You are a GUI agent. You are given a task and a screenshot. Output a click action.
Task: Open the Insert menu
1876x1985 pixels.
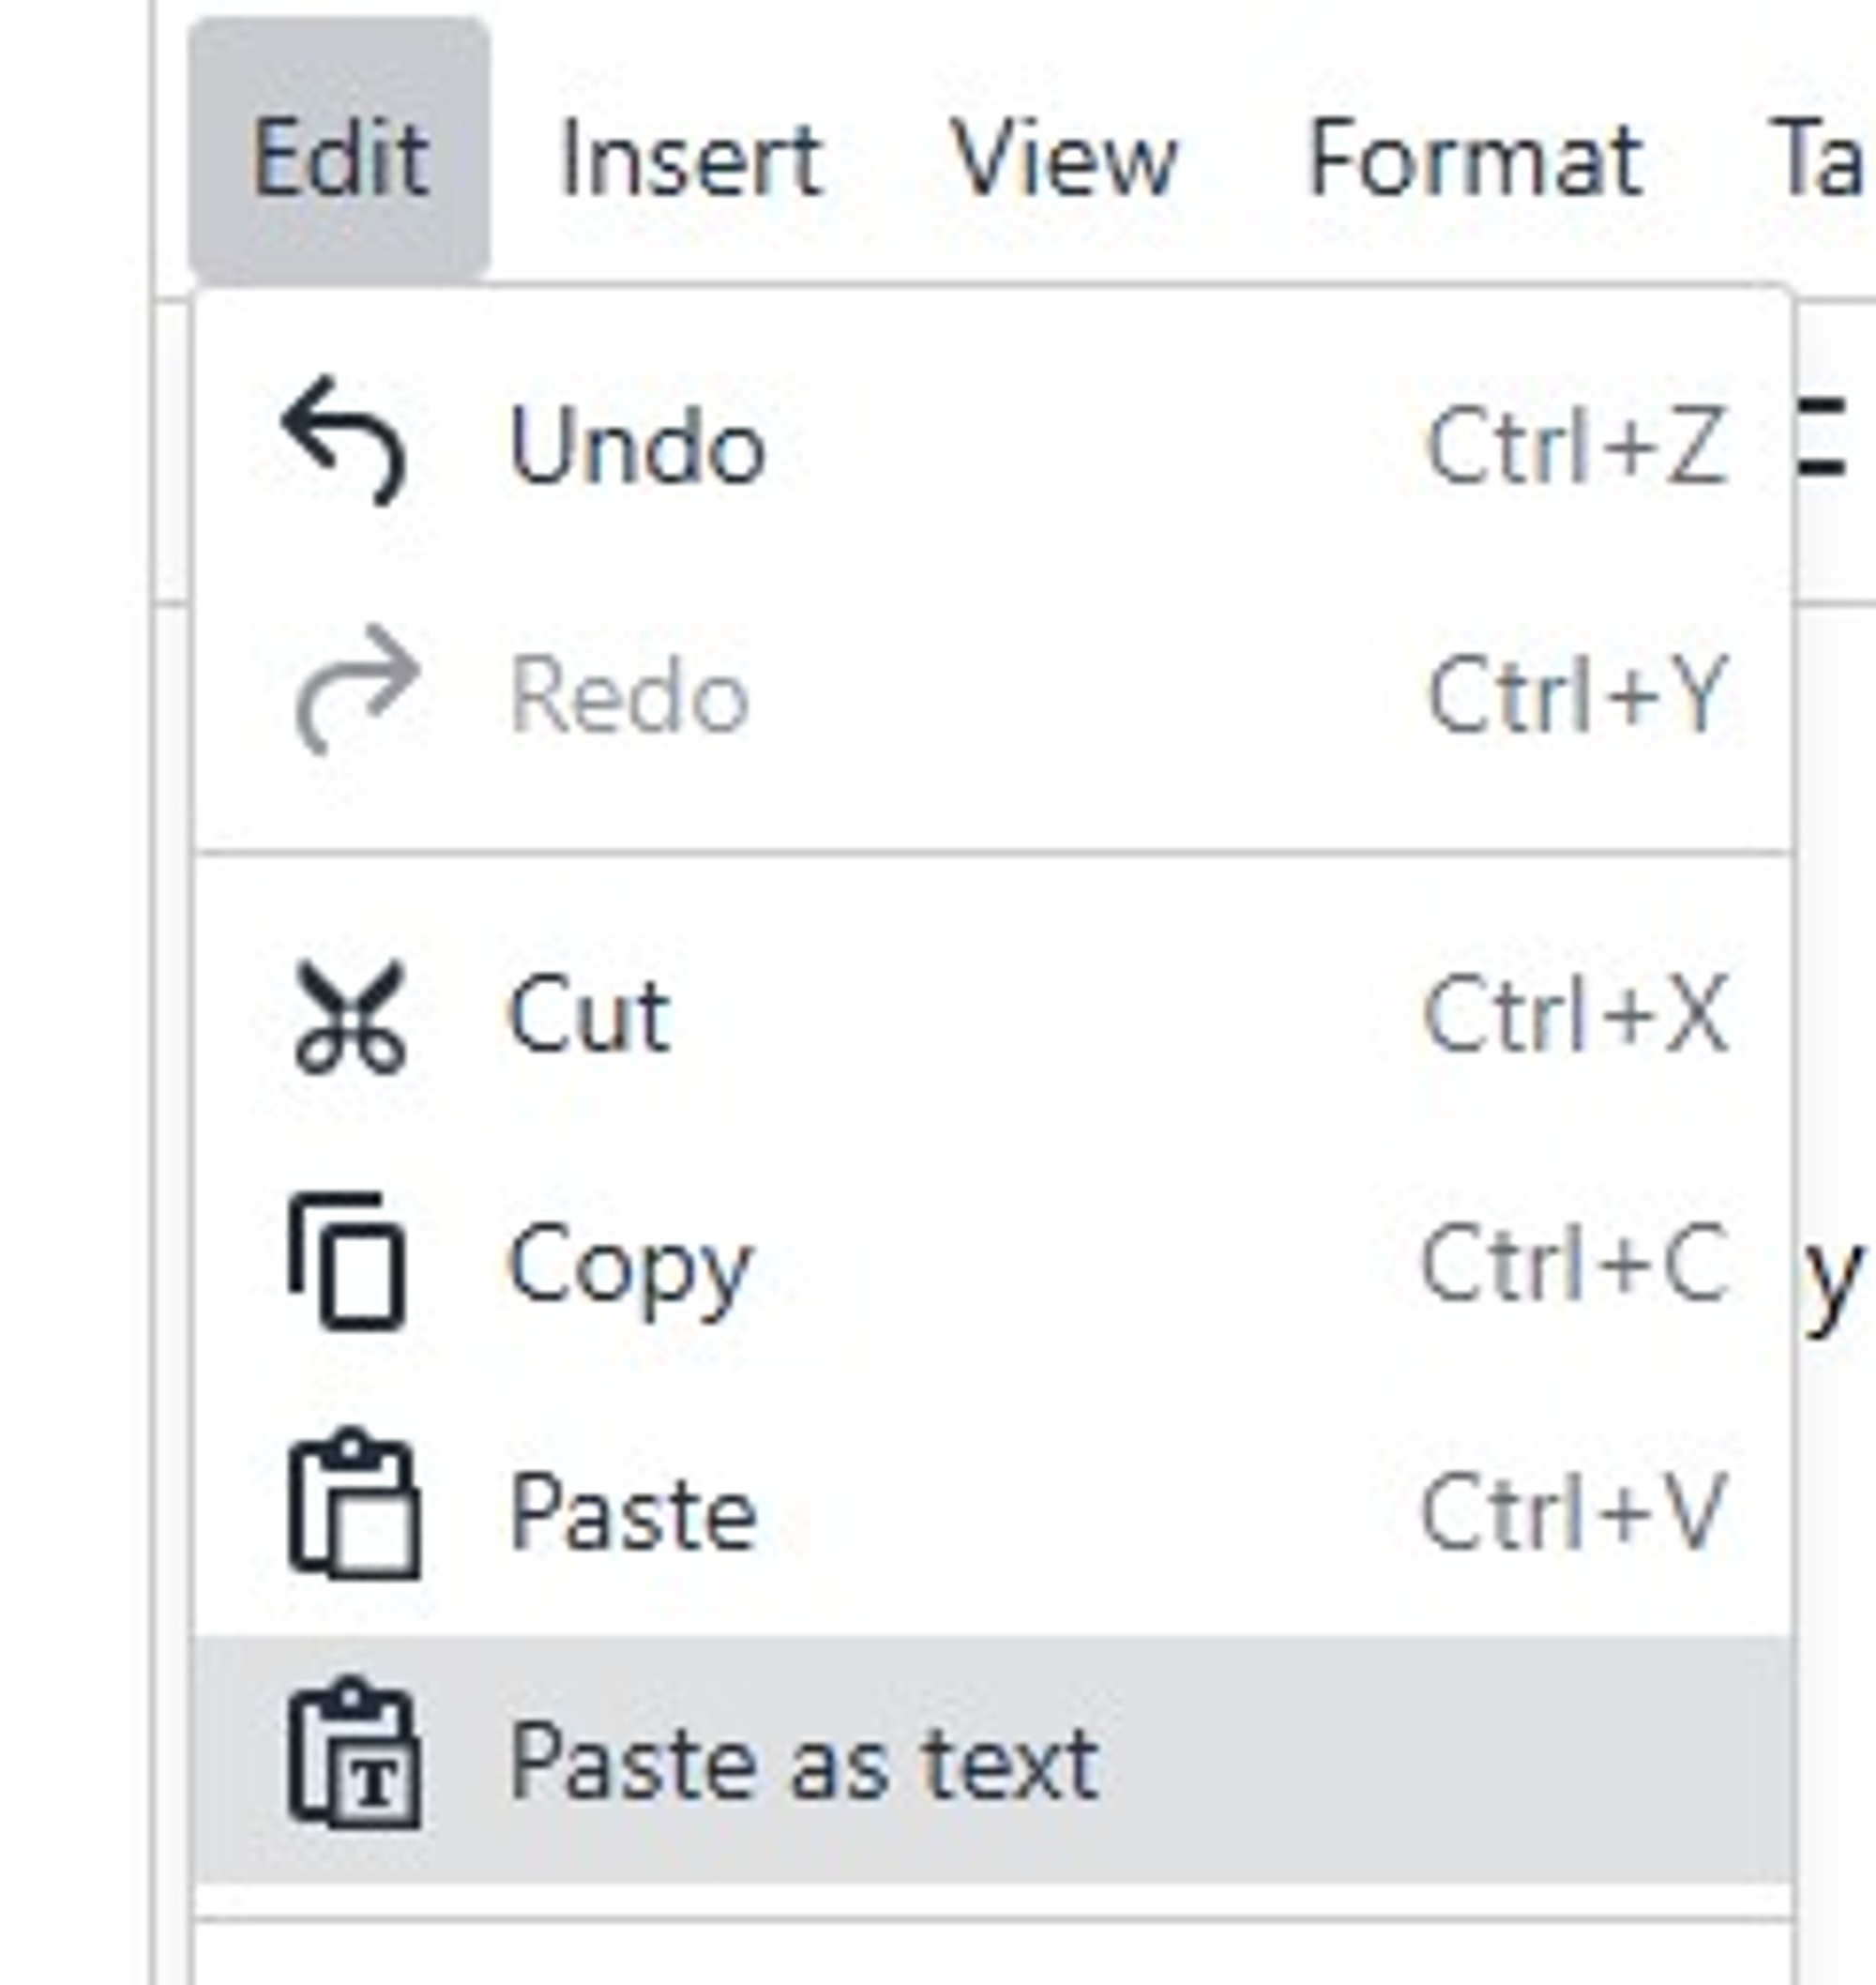coord(690,155)
